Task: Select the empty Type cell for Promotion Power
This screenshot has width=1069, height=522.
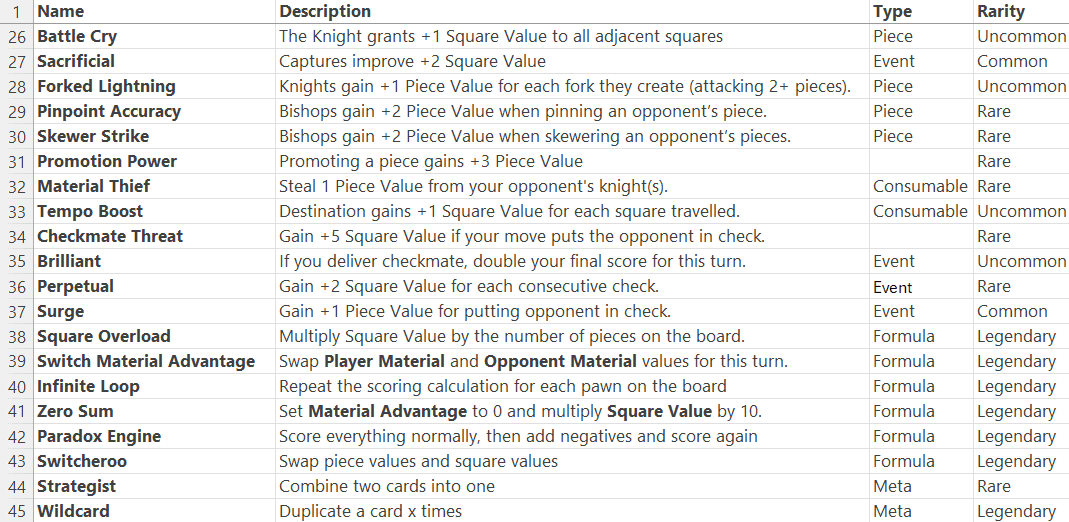Action: click(x=920, y=161)
